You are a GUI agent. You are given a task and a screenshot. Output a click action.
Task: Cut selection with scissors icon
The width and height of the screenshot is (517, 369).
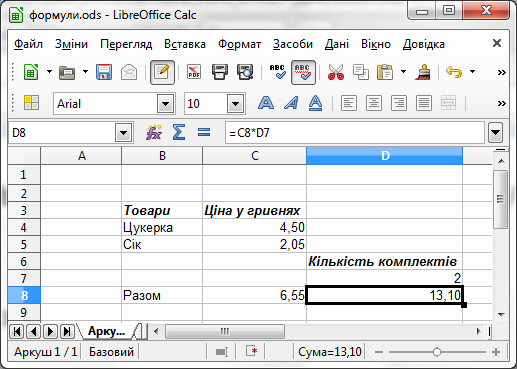pos(336,72)
